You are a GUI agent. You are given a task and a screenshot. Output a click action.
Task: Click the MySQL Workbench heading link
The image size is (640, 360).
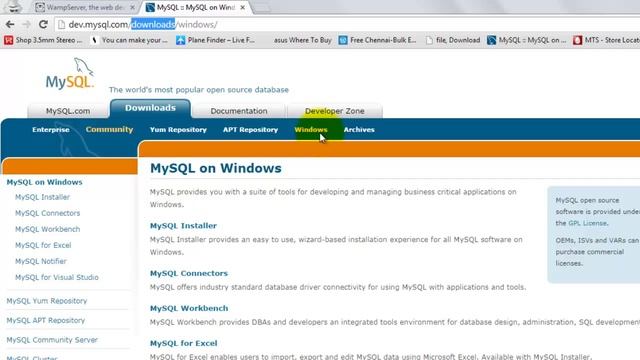click(189, 308)
